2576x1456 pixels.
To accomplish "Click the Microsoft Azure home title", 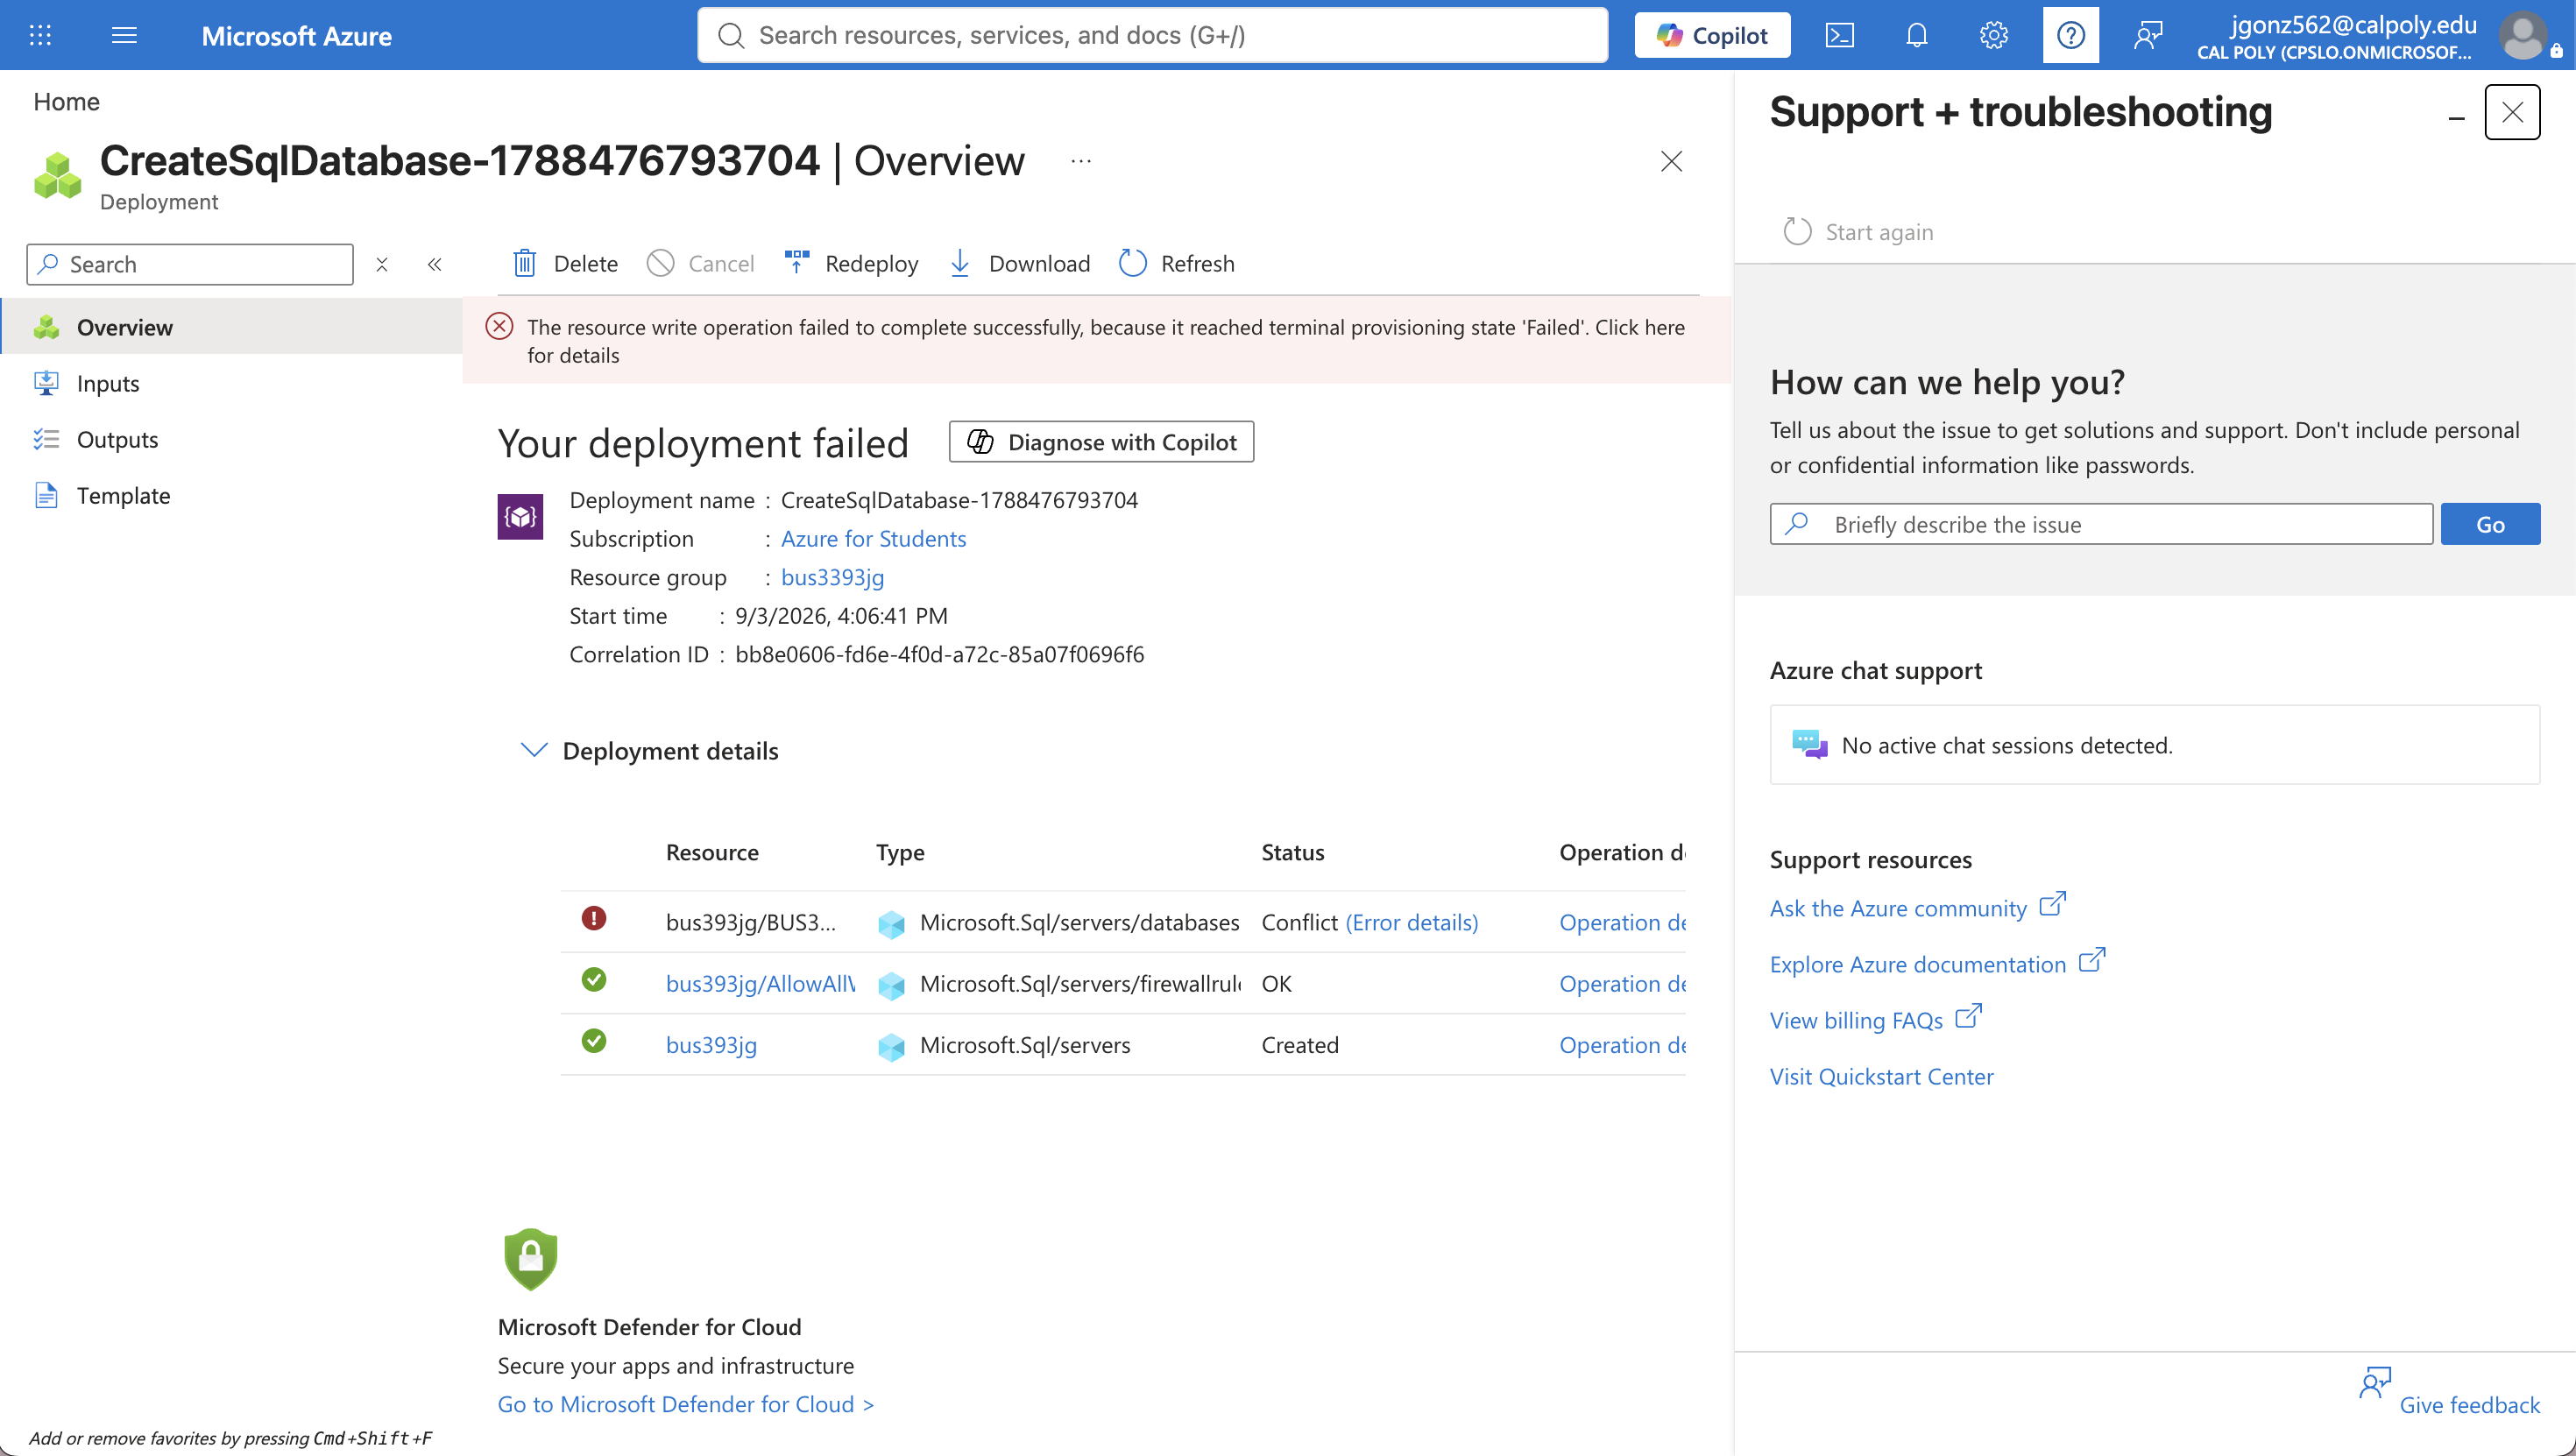I will [x=297, y=36].
